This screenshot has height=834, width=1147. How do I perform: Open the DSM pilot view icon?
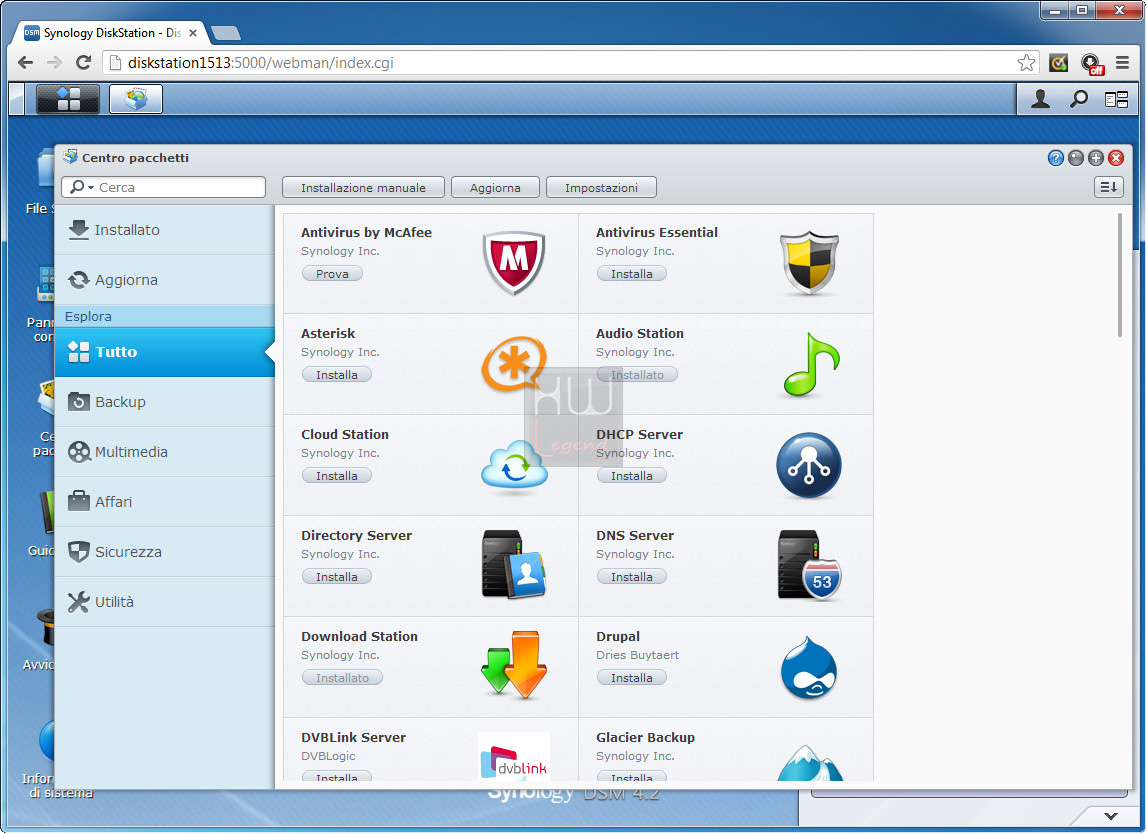tap(1116, 99)
